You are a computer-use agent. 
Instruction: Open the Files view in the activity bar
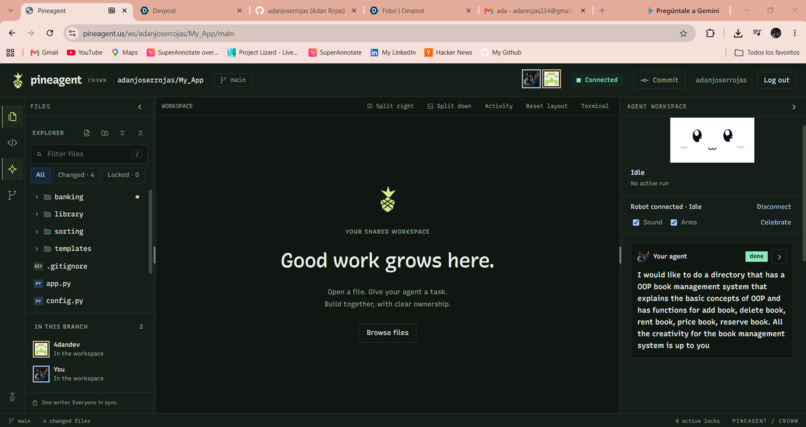12,117
